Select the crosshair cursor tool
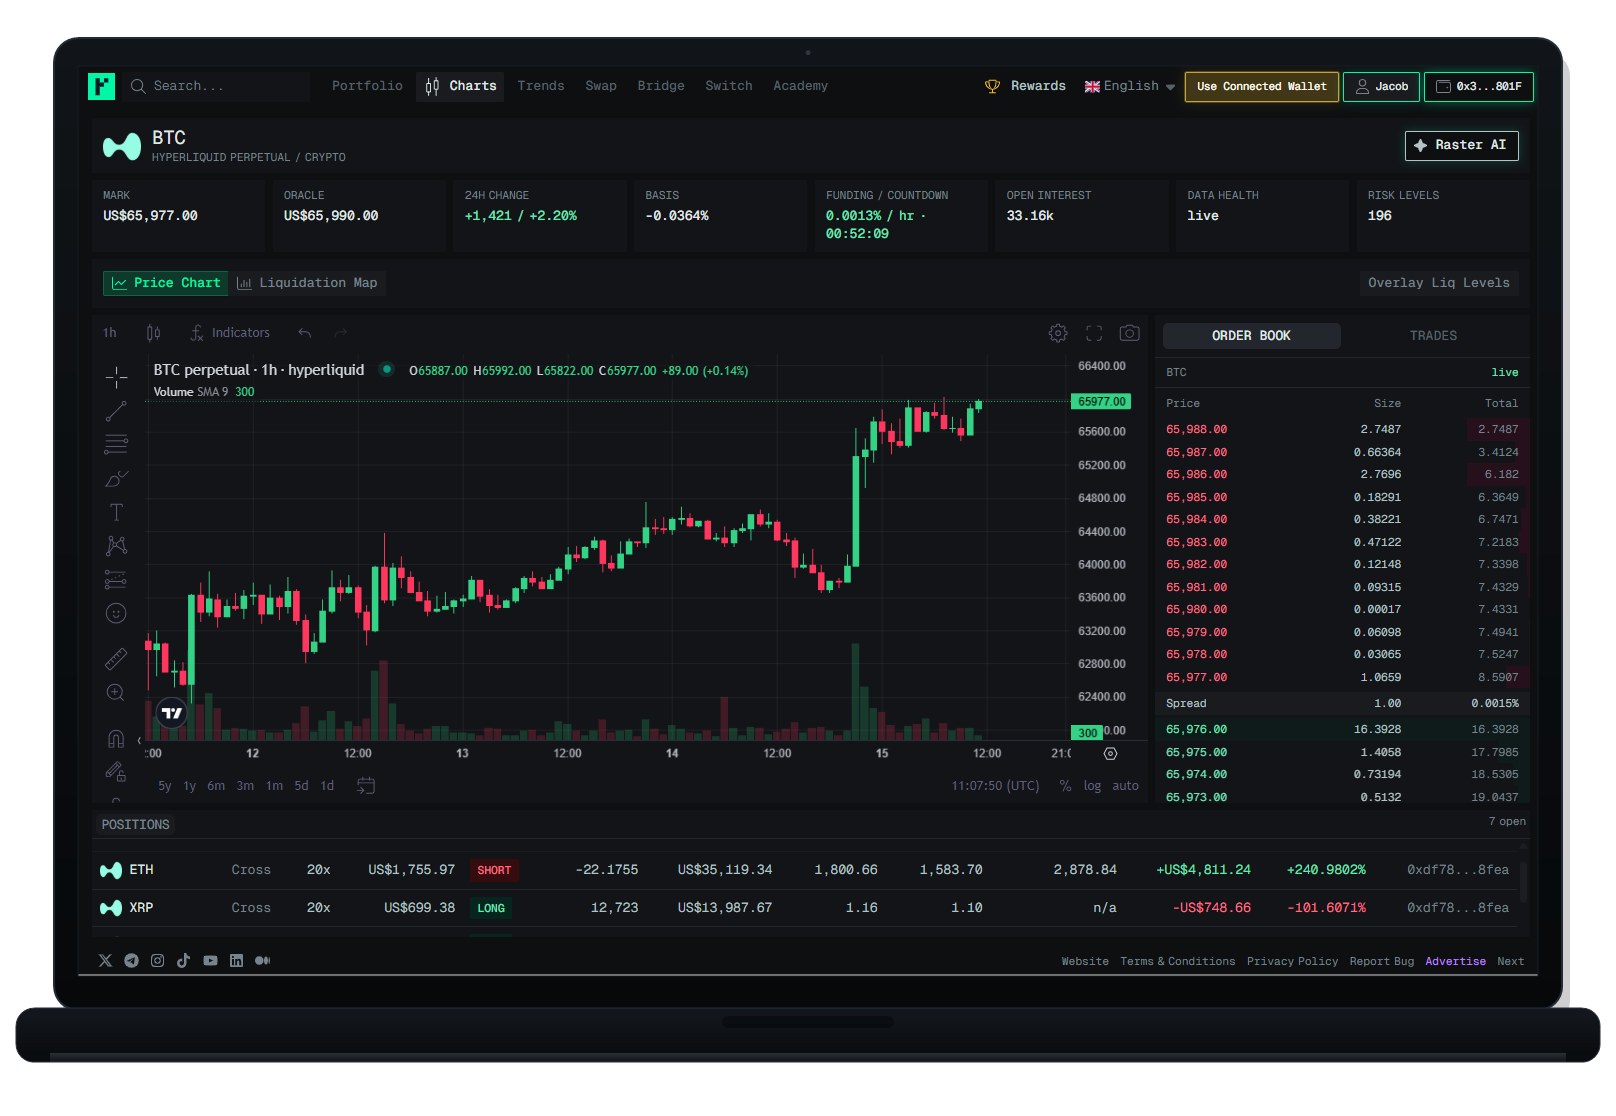This screenshot has width=1616, height=1116. (116, 377)
